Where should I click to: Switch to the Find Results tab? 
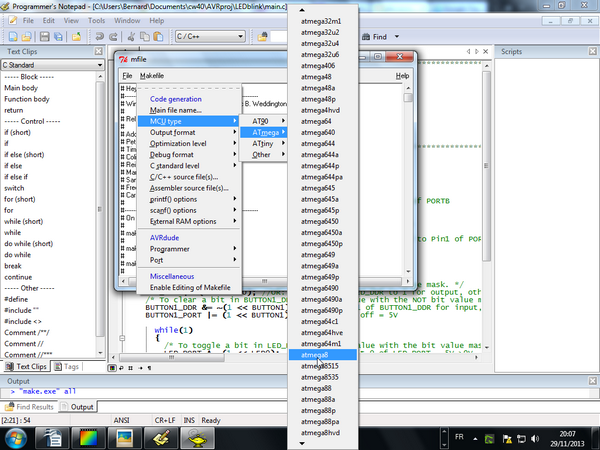[x=34, y=407]
